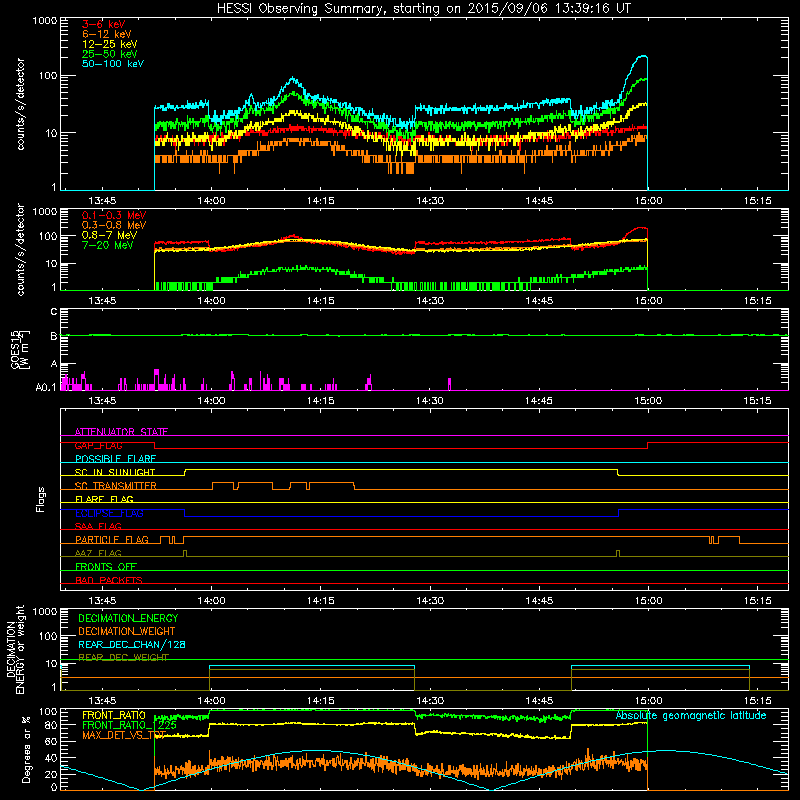Select the 3-6 keV legend label
This screenshot has width=800, height=800.
[104, 24]
